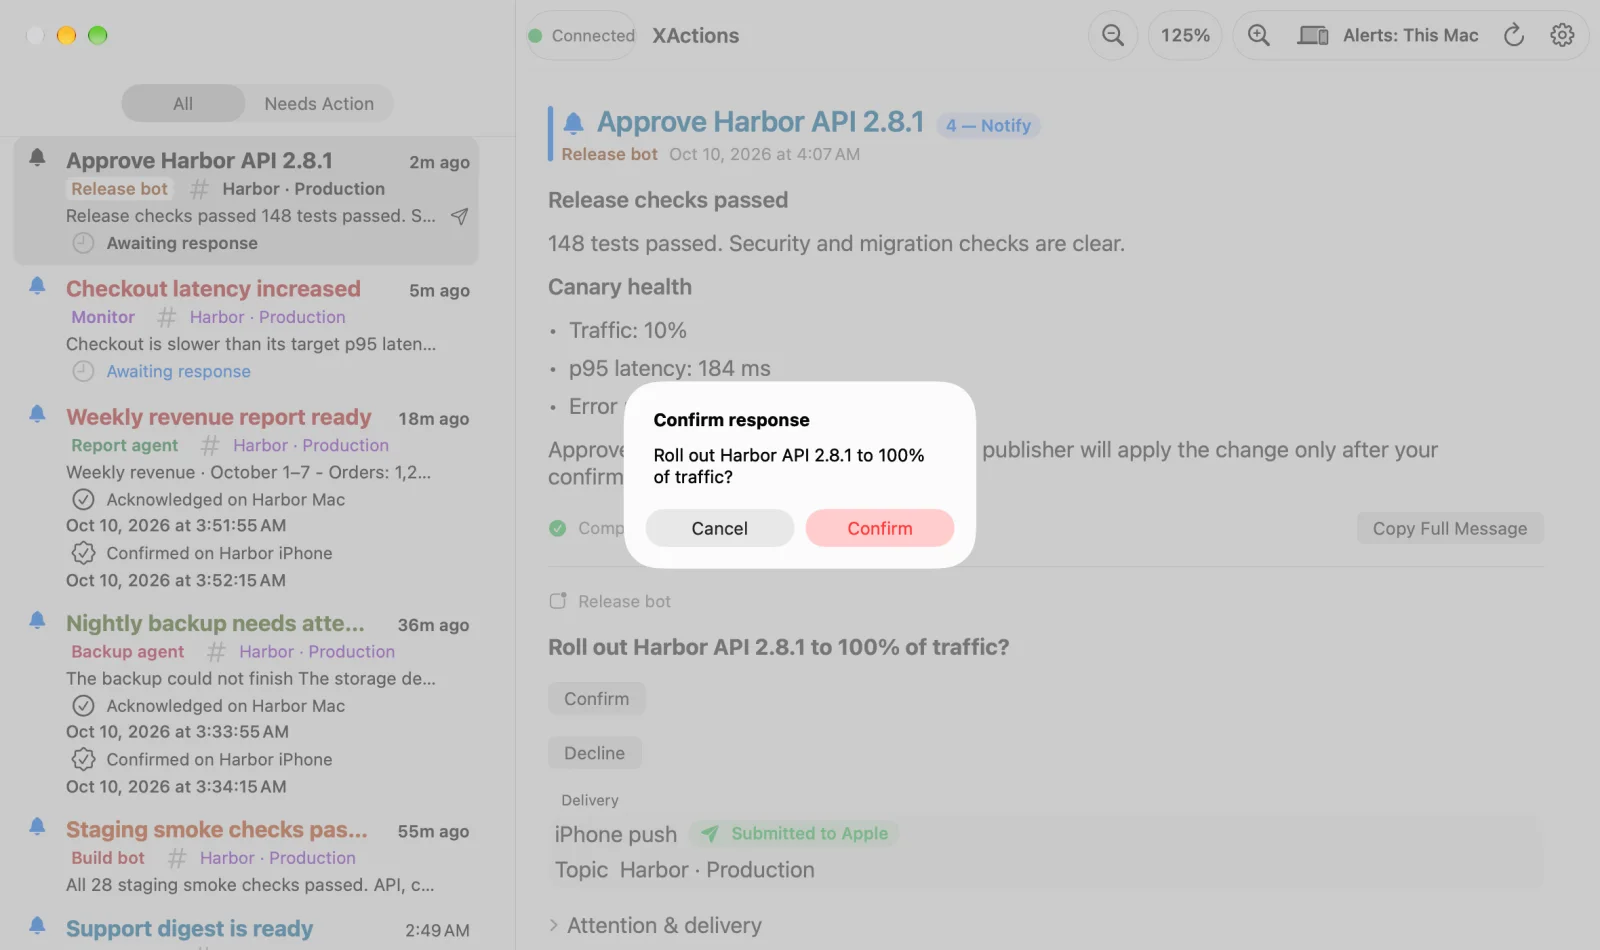The image size is (1600, 950).
Task: Select the Nightly backup needs attention notification
Action: click(x=246, y=704)
